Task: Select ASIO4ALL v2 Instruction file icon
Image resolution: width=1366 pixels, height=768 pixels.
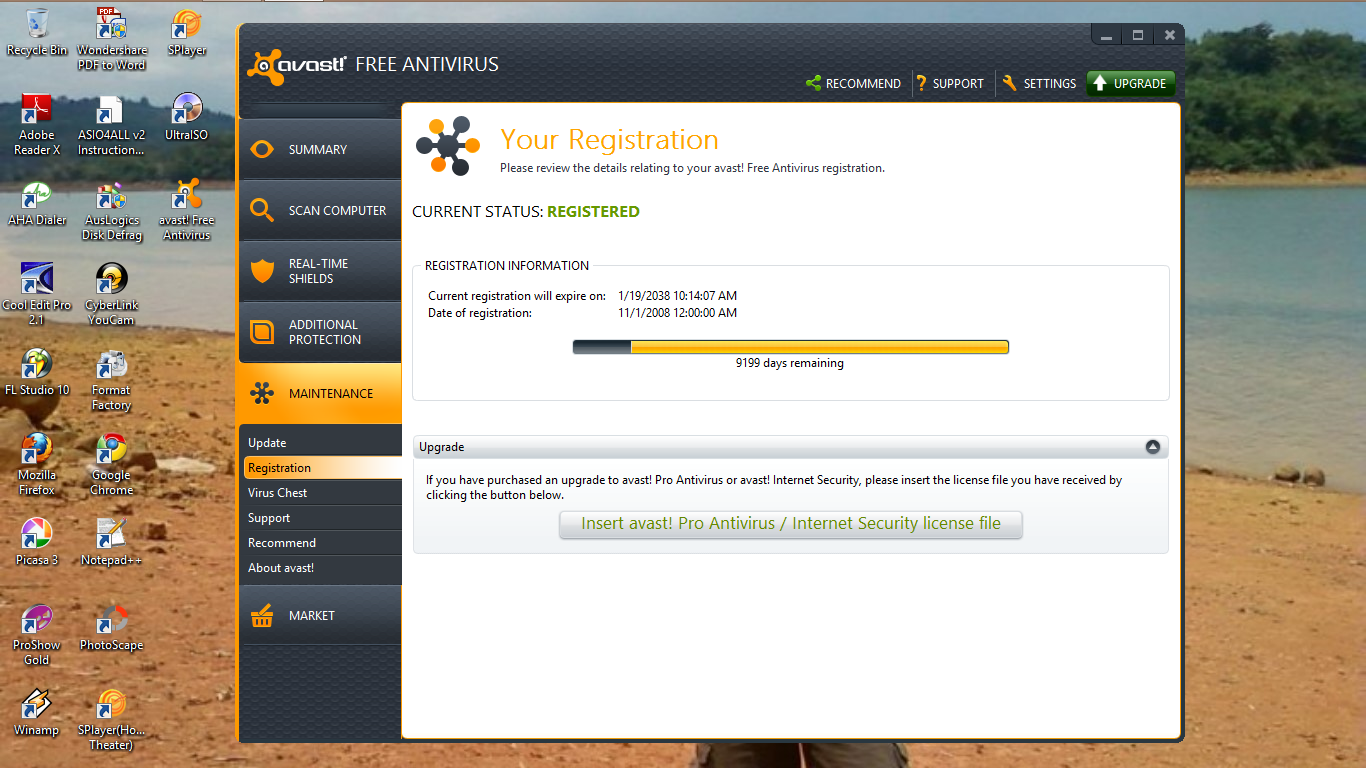Action: pos(111,124)
